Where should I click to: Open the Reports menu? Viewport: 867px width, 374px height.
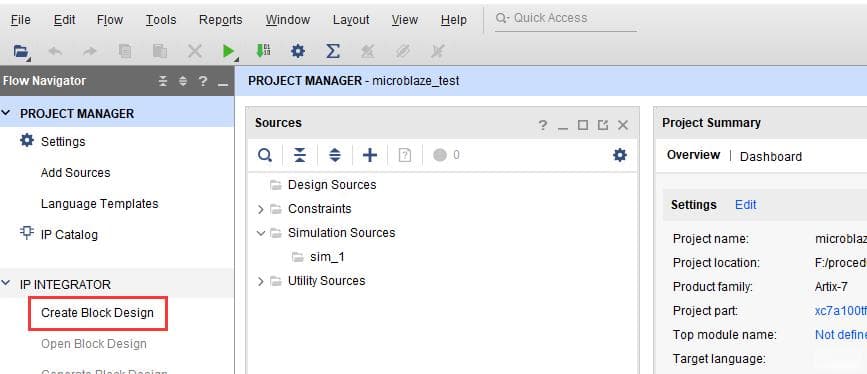click(x=221, y=20)
